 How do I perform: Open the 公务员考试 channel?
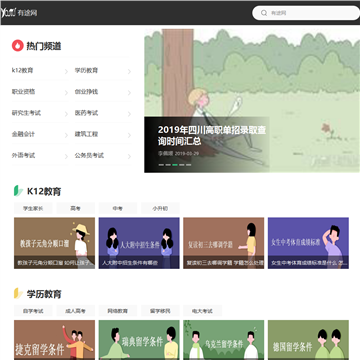pos(89,155)
